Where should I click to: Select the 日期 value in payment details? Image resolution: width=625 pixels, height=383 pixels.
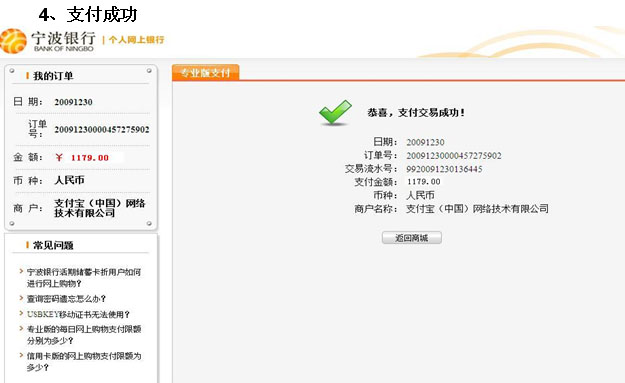tap(425, 142)
